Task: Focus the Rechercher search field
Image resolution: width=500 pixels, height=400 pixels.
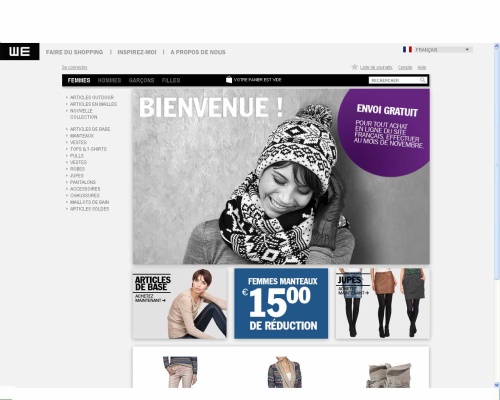Action: (394, 80)
